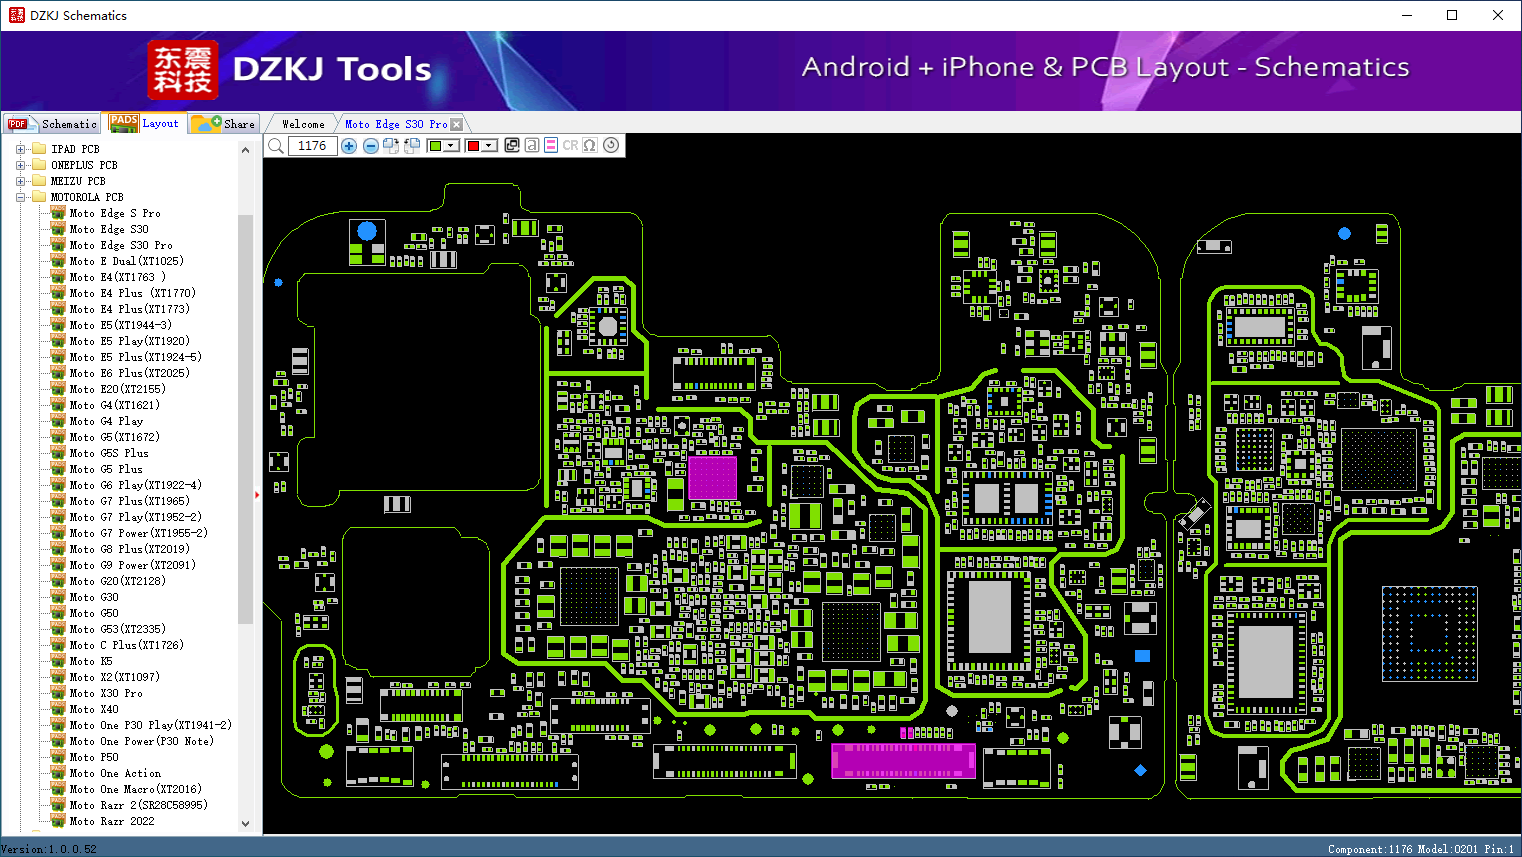This screenshot has height=857, width=1522.
Task: Open Moto Razr 2022 layout
Action: click(112, 821)
